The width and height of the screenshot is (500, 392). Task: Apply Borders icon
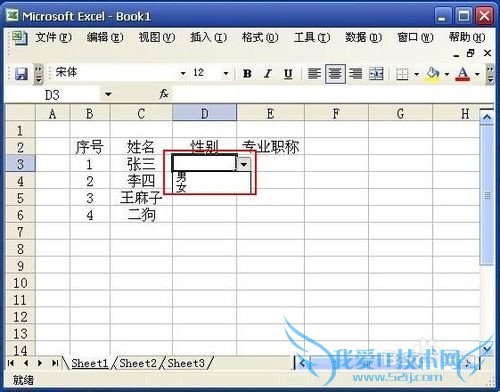pyautogui.click(x=402, y=74)
